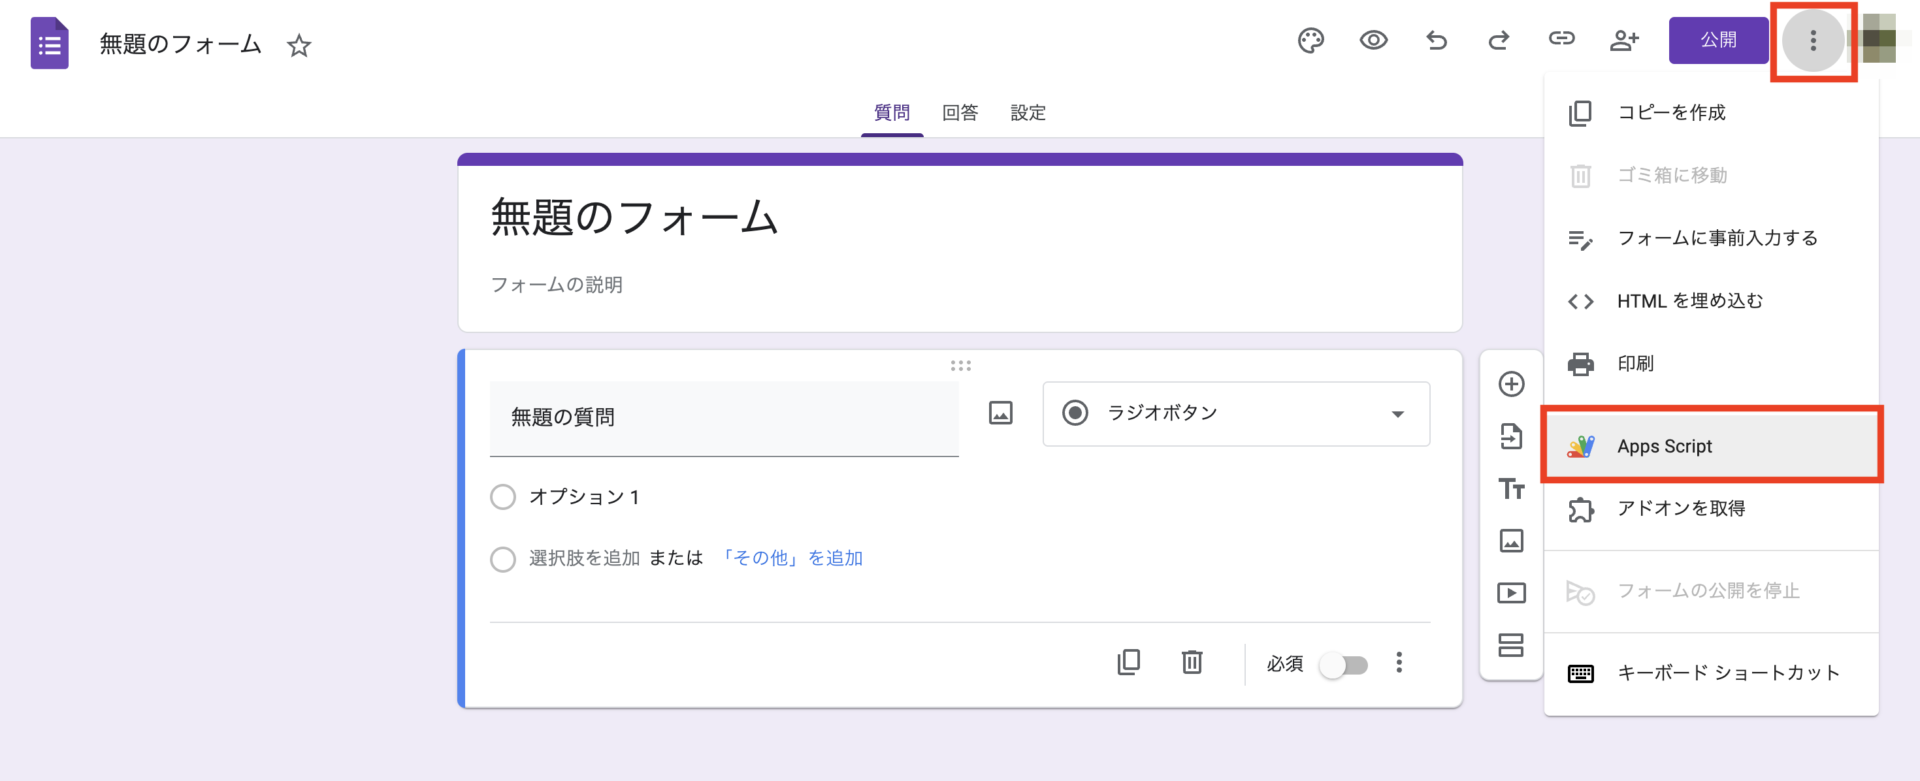Open the ラジオボタン question type dropdown
Screen dimensions: 1920x781
point(1236,414)
